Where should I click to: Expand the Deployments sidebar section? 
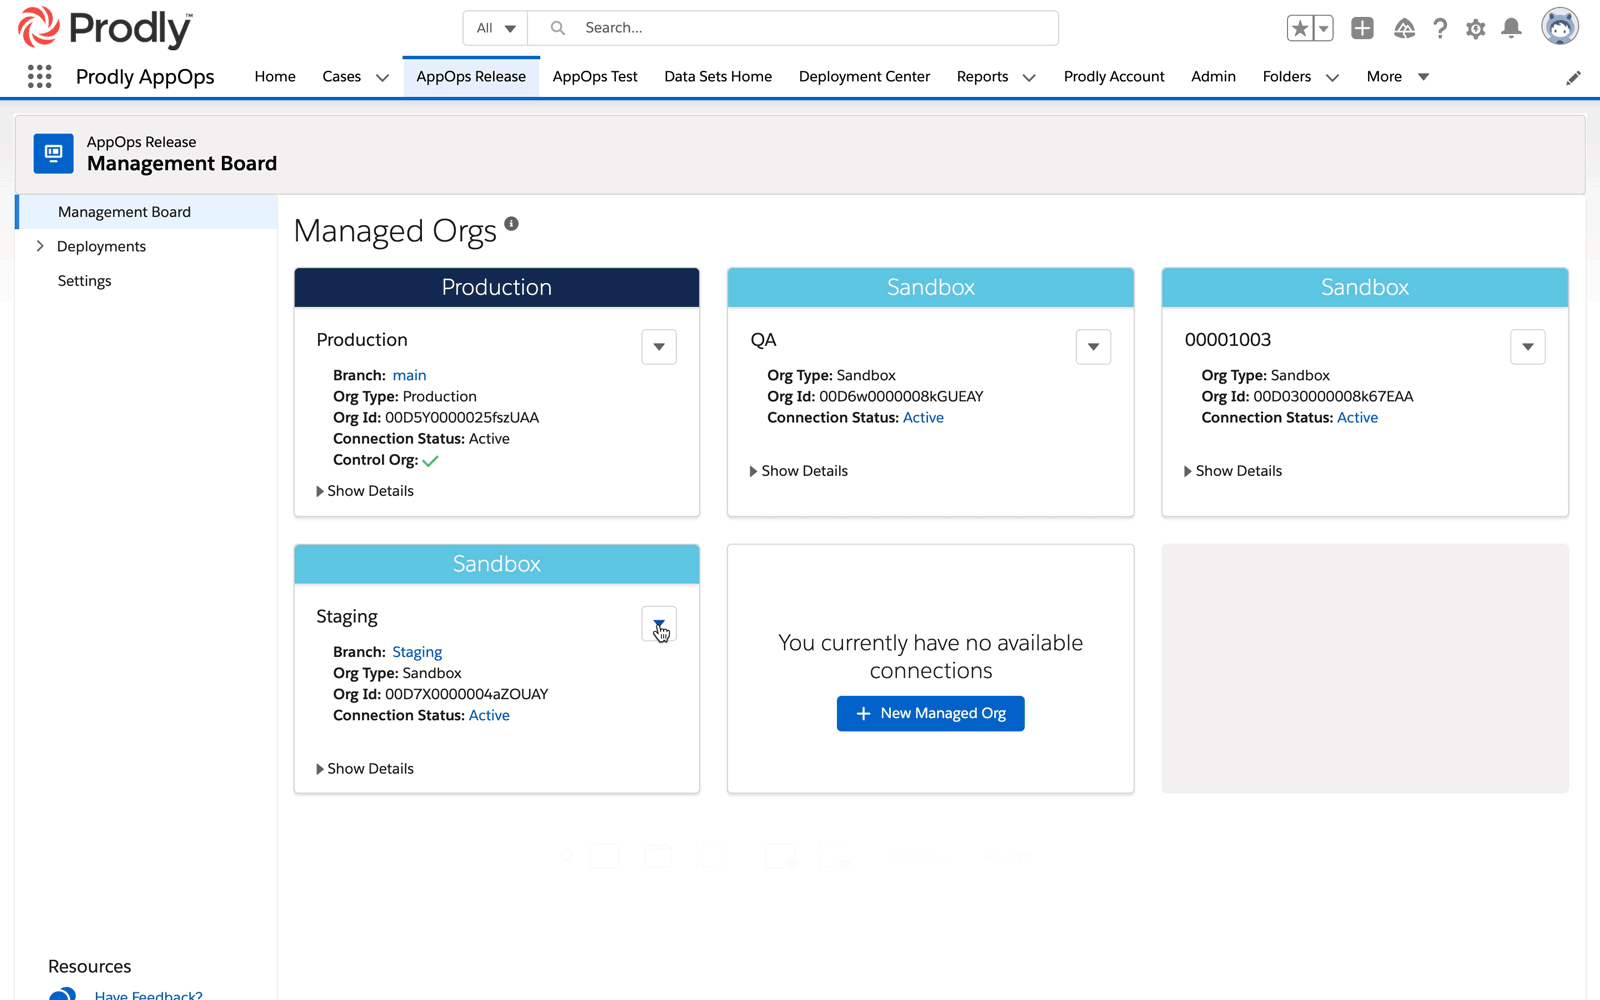coord(40,245)
